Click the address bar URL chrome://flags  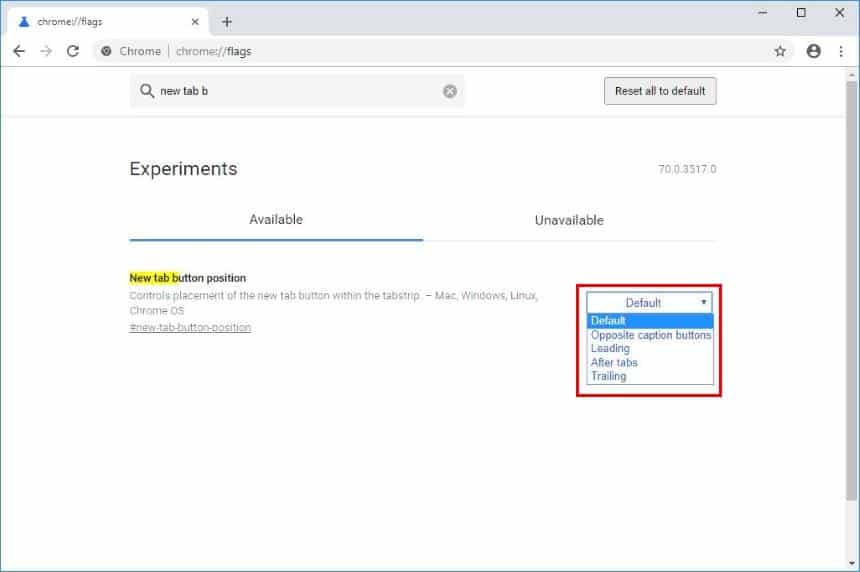(213, 51)
